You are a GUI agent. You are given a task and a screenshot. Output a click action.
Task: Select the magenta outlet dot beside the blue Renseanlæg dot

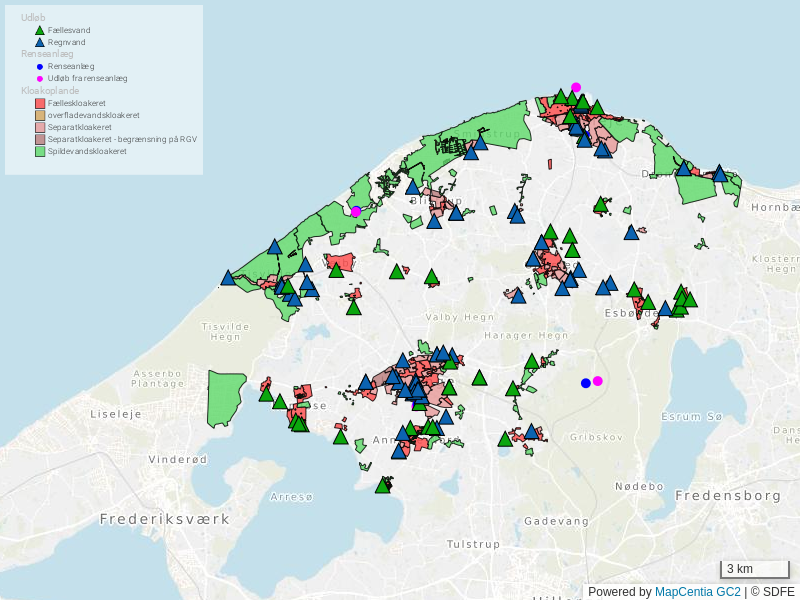597,381
